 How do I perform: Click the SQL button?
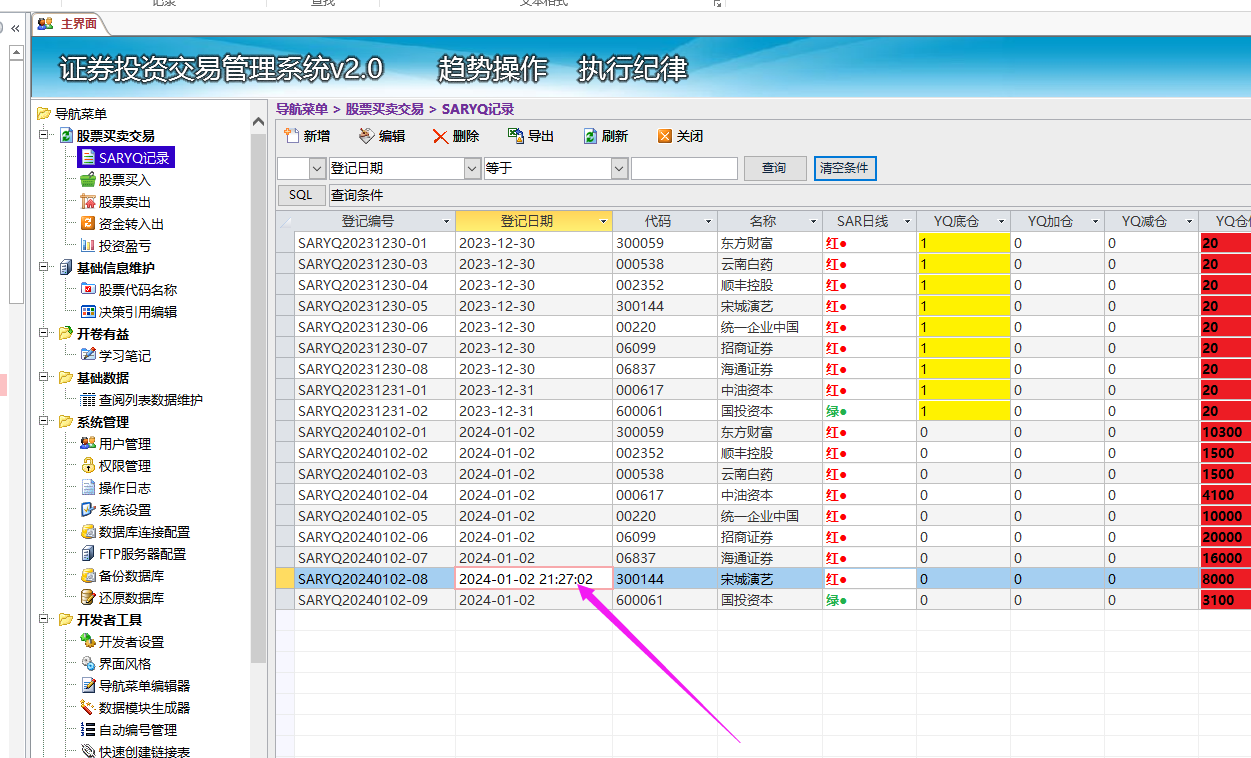click(301, 195)
